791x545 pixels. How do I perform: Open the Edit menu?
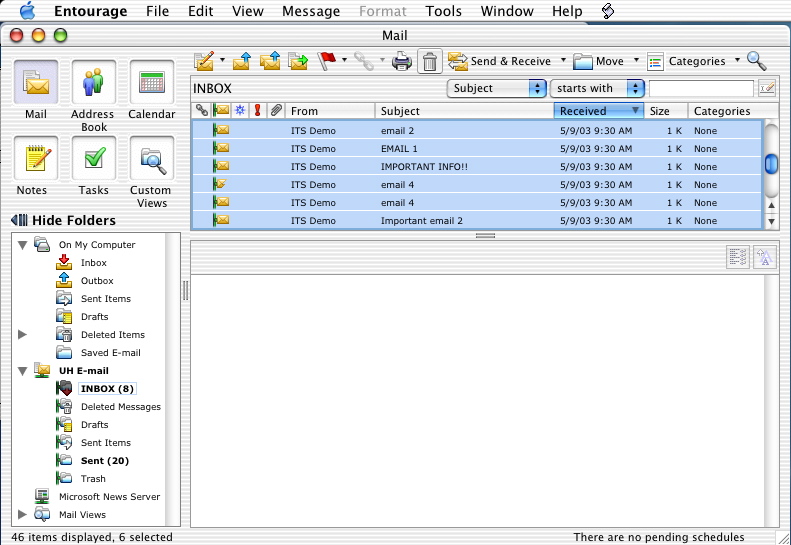click(201, 11)
